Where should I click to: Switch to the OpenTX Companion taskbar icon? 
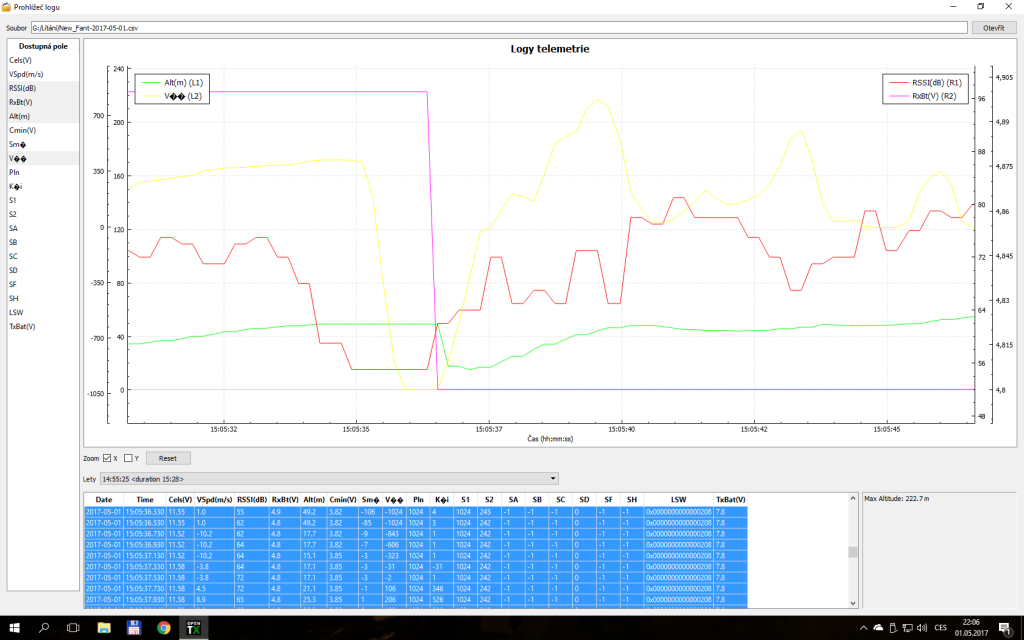point(193,628)
